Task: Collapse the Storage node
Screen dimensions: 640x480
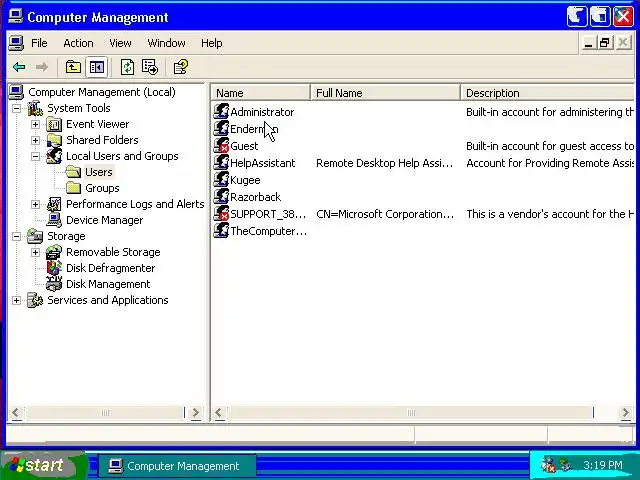Action: (x=16, y=236)
